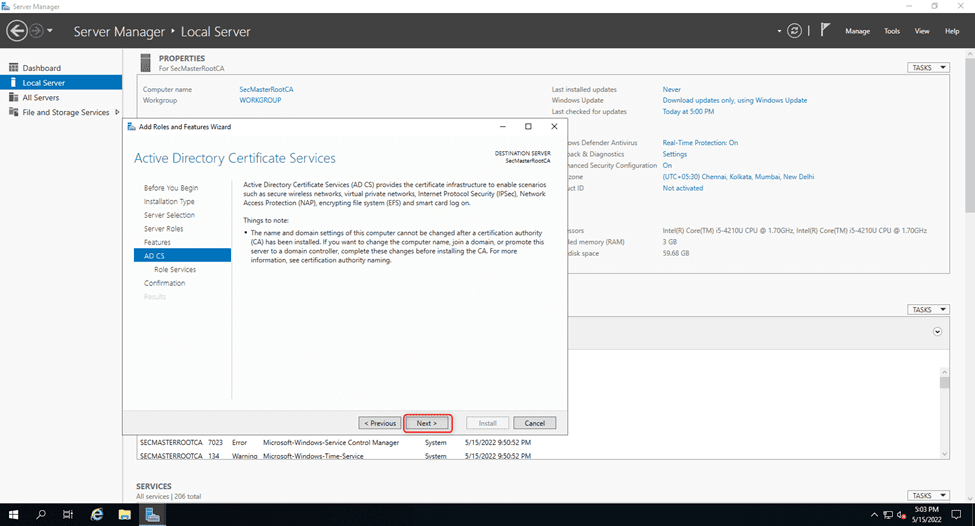Click the WORKGROUP link
This screenshot has width=975, height=526.
tap(260, 100)
